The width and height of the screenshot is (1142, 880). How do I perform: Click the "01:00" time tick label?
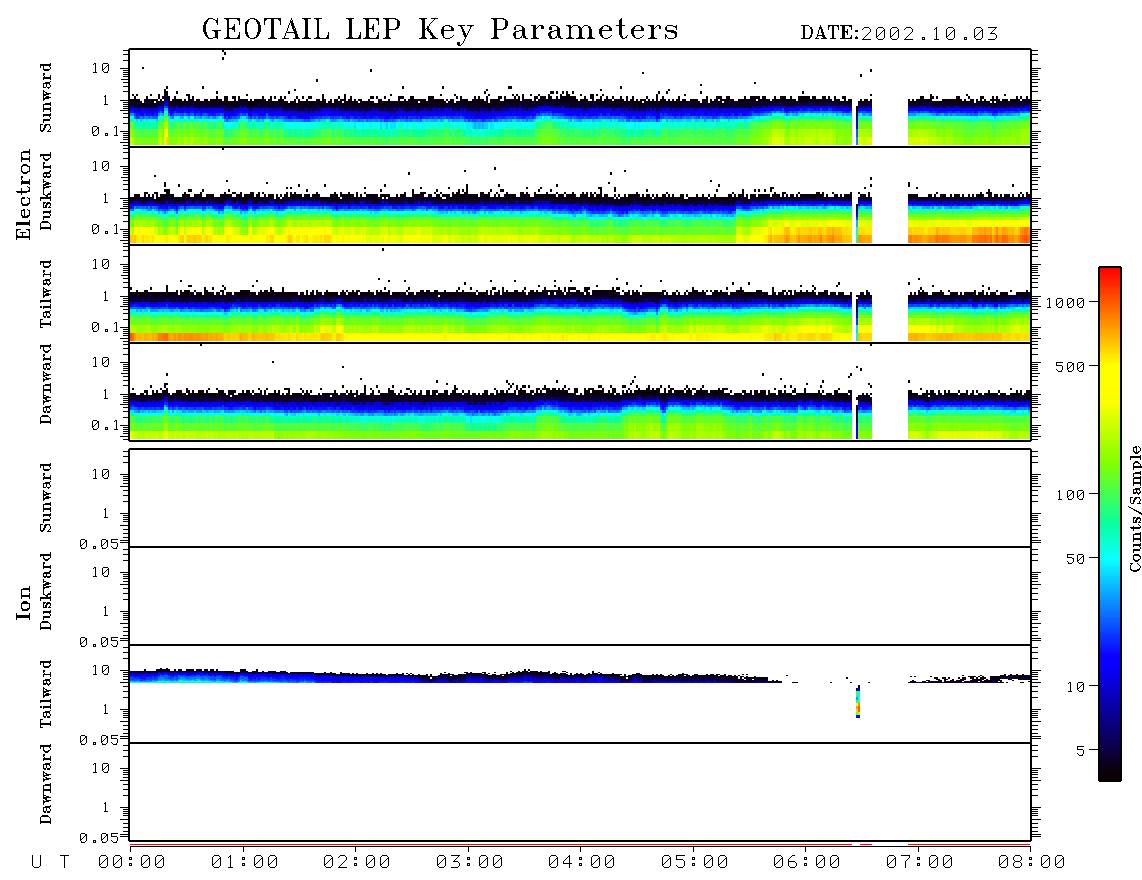(x=245, y=863)
